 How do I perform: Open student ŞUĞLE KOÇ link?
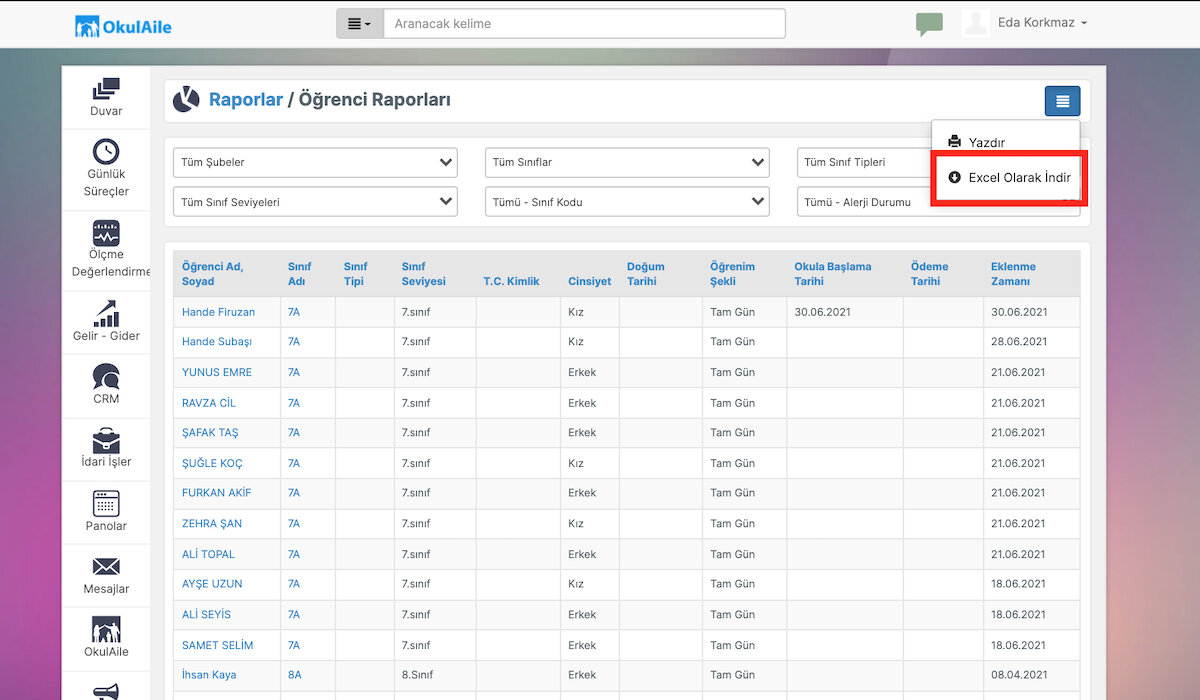coord(212,463)
